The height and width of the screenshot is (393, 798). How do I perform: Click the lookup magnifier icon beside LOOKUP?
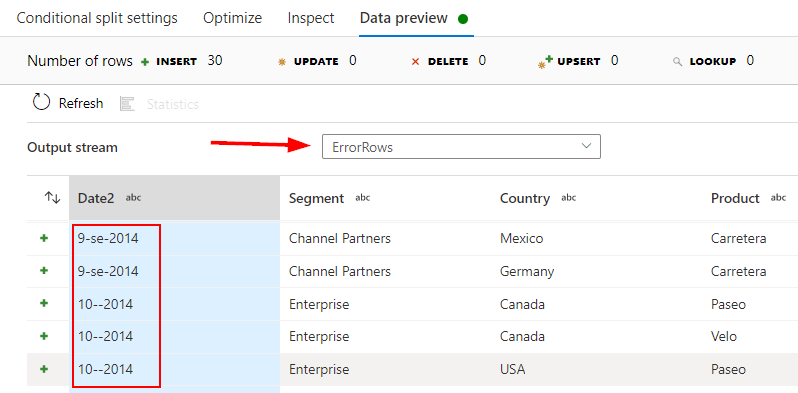677,62
